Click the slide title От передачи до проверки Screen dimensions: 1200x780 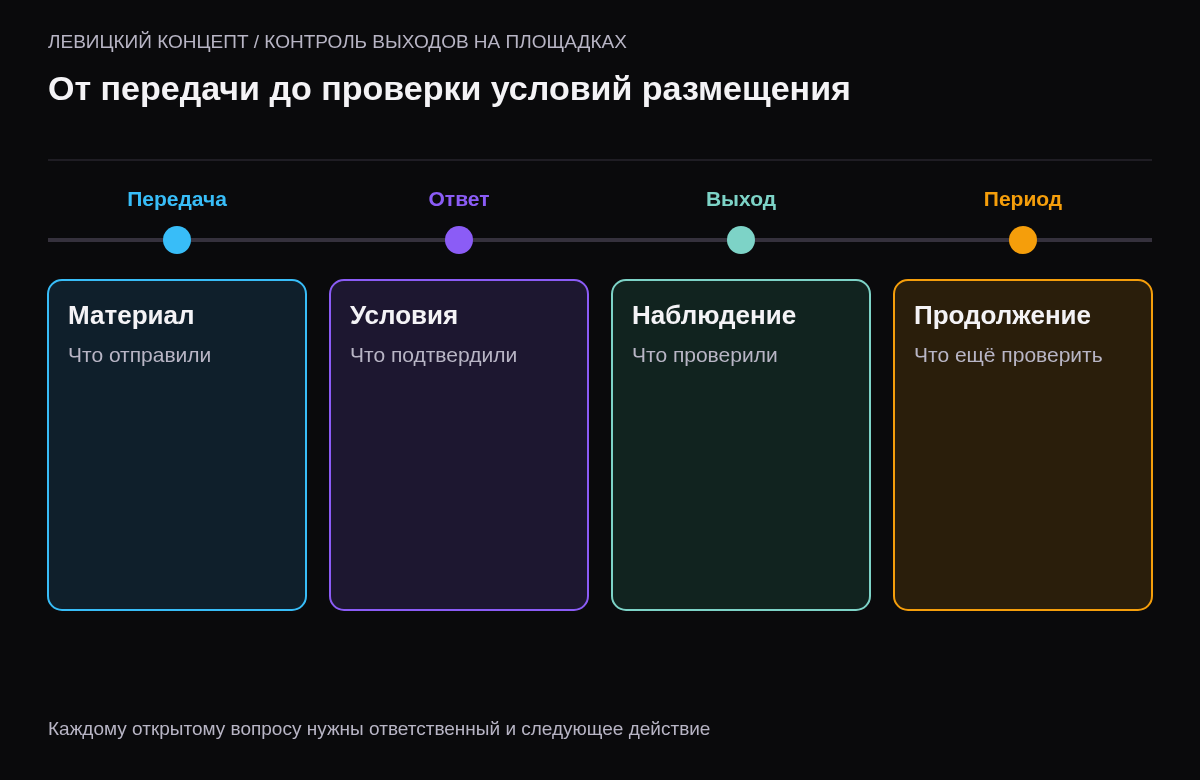(x=449, y=89)
